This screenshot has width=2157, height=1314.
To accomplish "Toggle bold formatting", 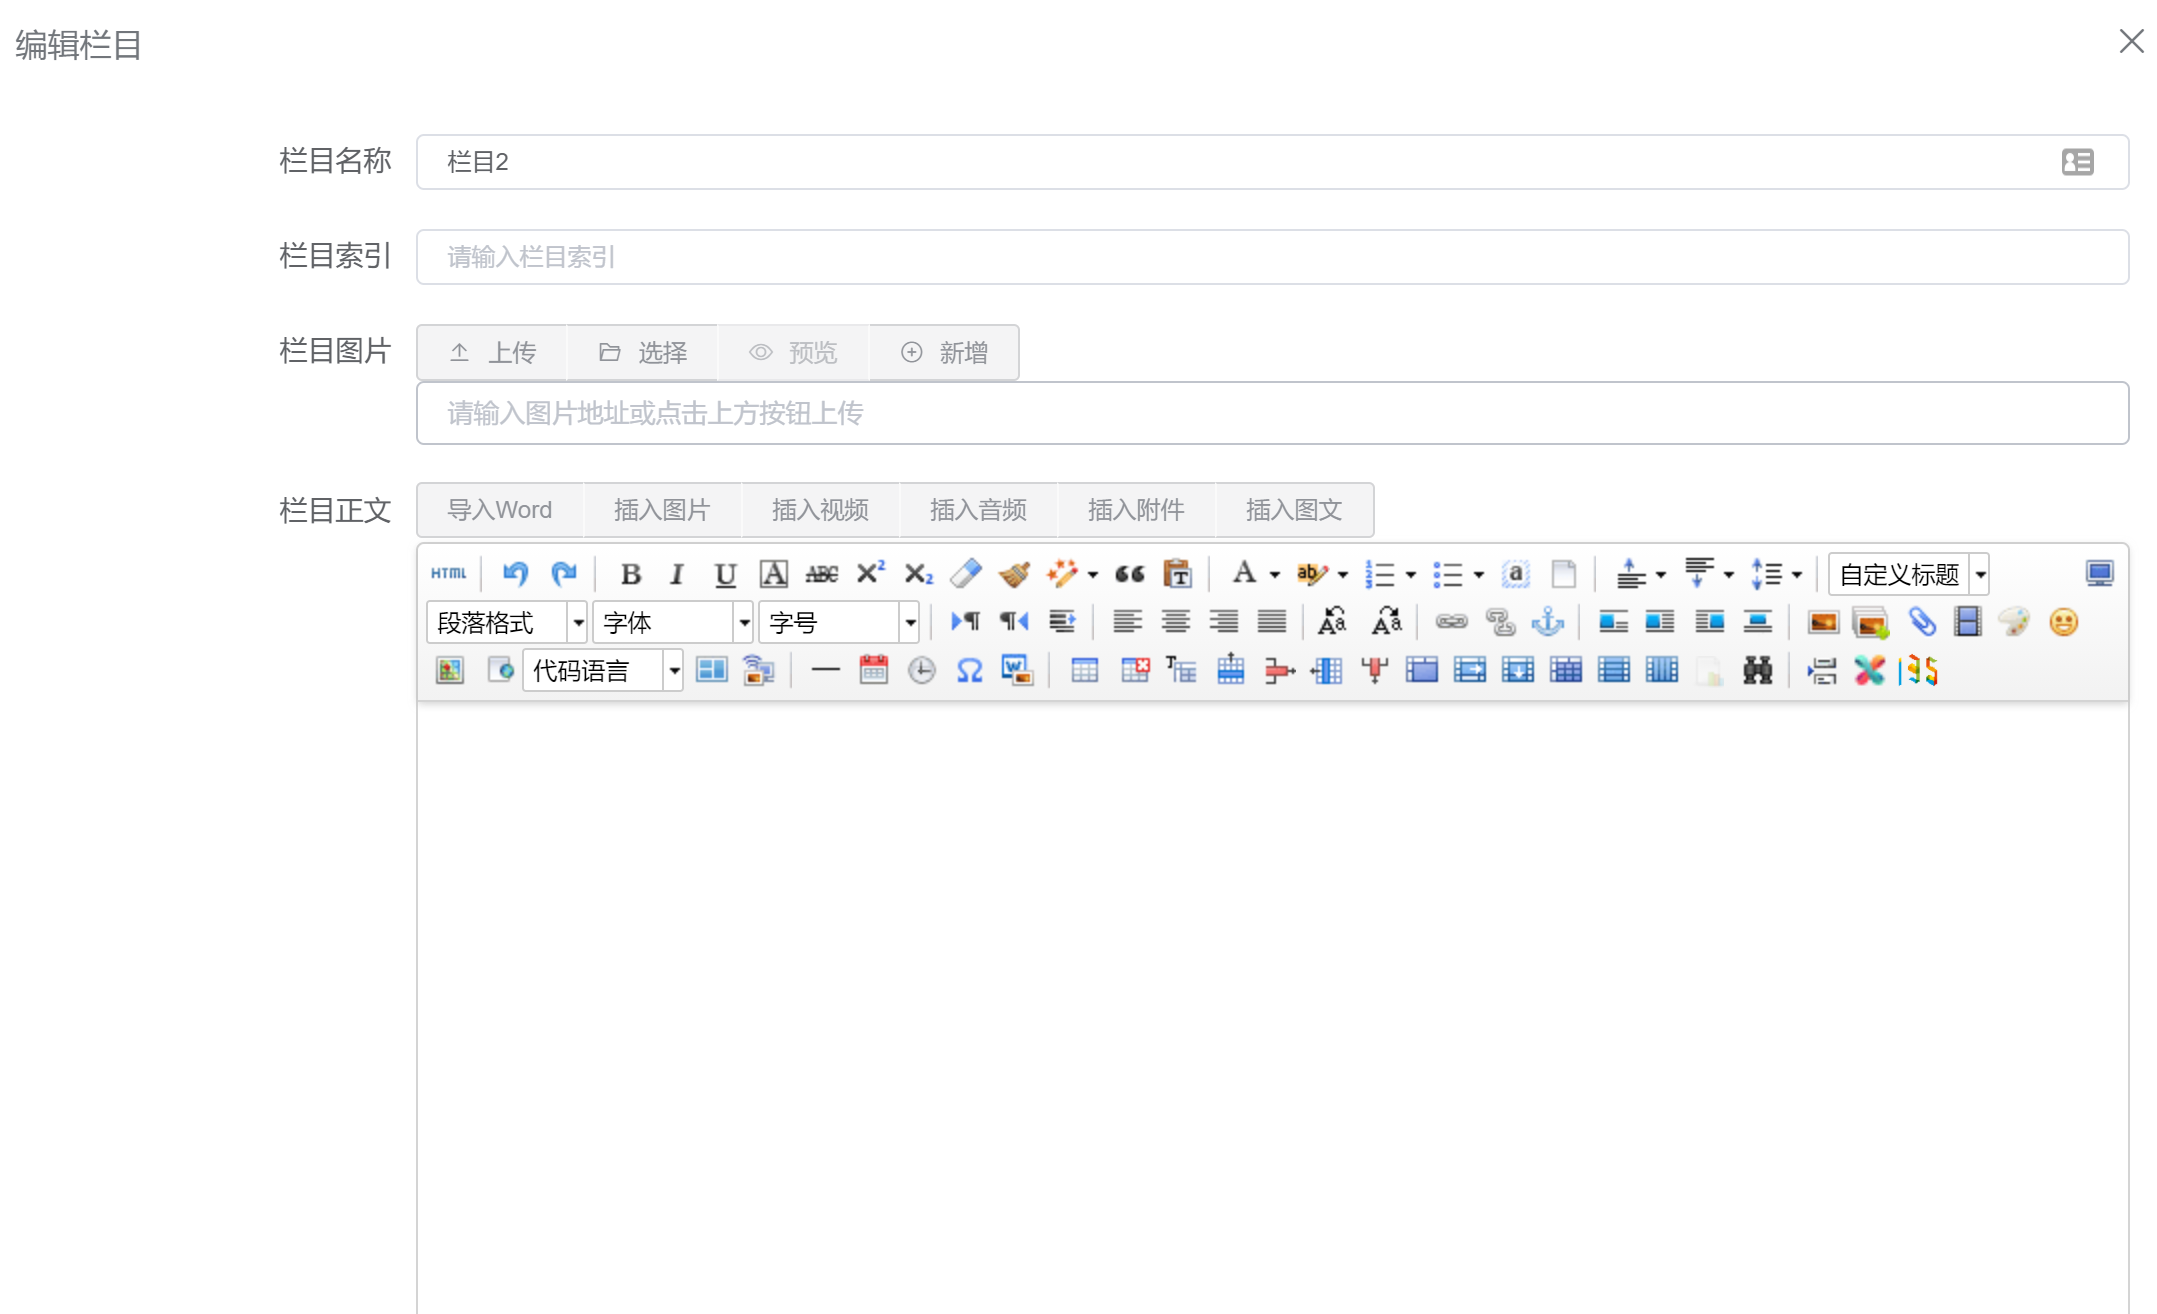I will (x=630, y=574).
